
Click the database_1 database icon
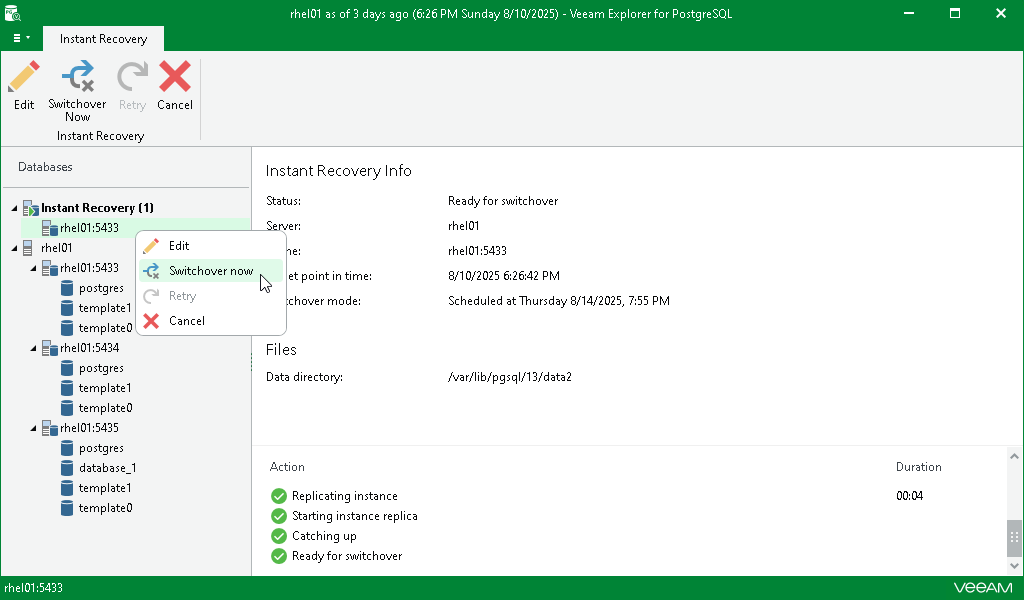click(x=67, y=468)
